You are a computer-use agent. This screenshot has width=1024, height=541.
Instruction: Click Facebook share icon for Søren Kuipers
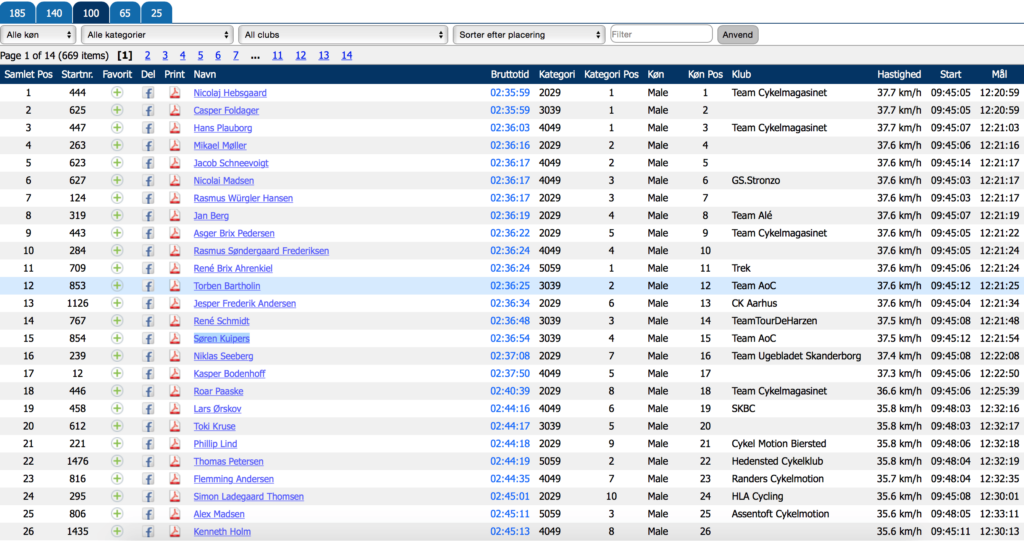pyautogui.click(x=148, y=339)
